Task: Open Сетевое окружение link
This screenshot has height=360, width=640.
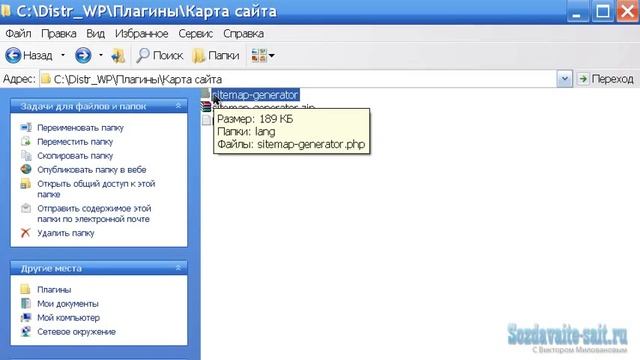Action: [76, 332]
